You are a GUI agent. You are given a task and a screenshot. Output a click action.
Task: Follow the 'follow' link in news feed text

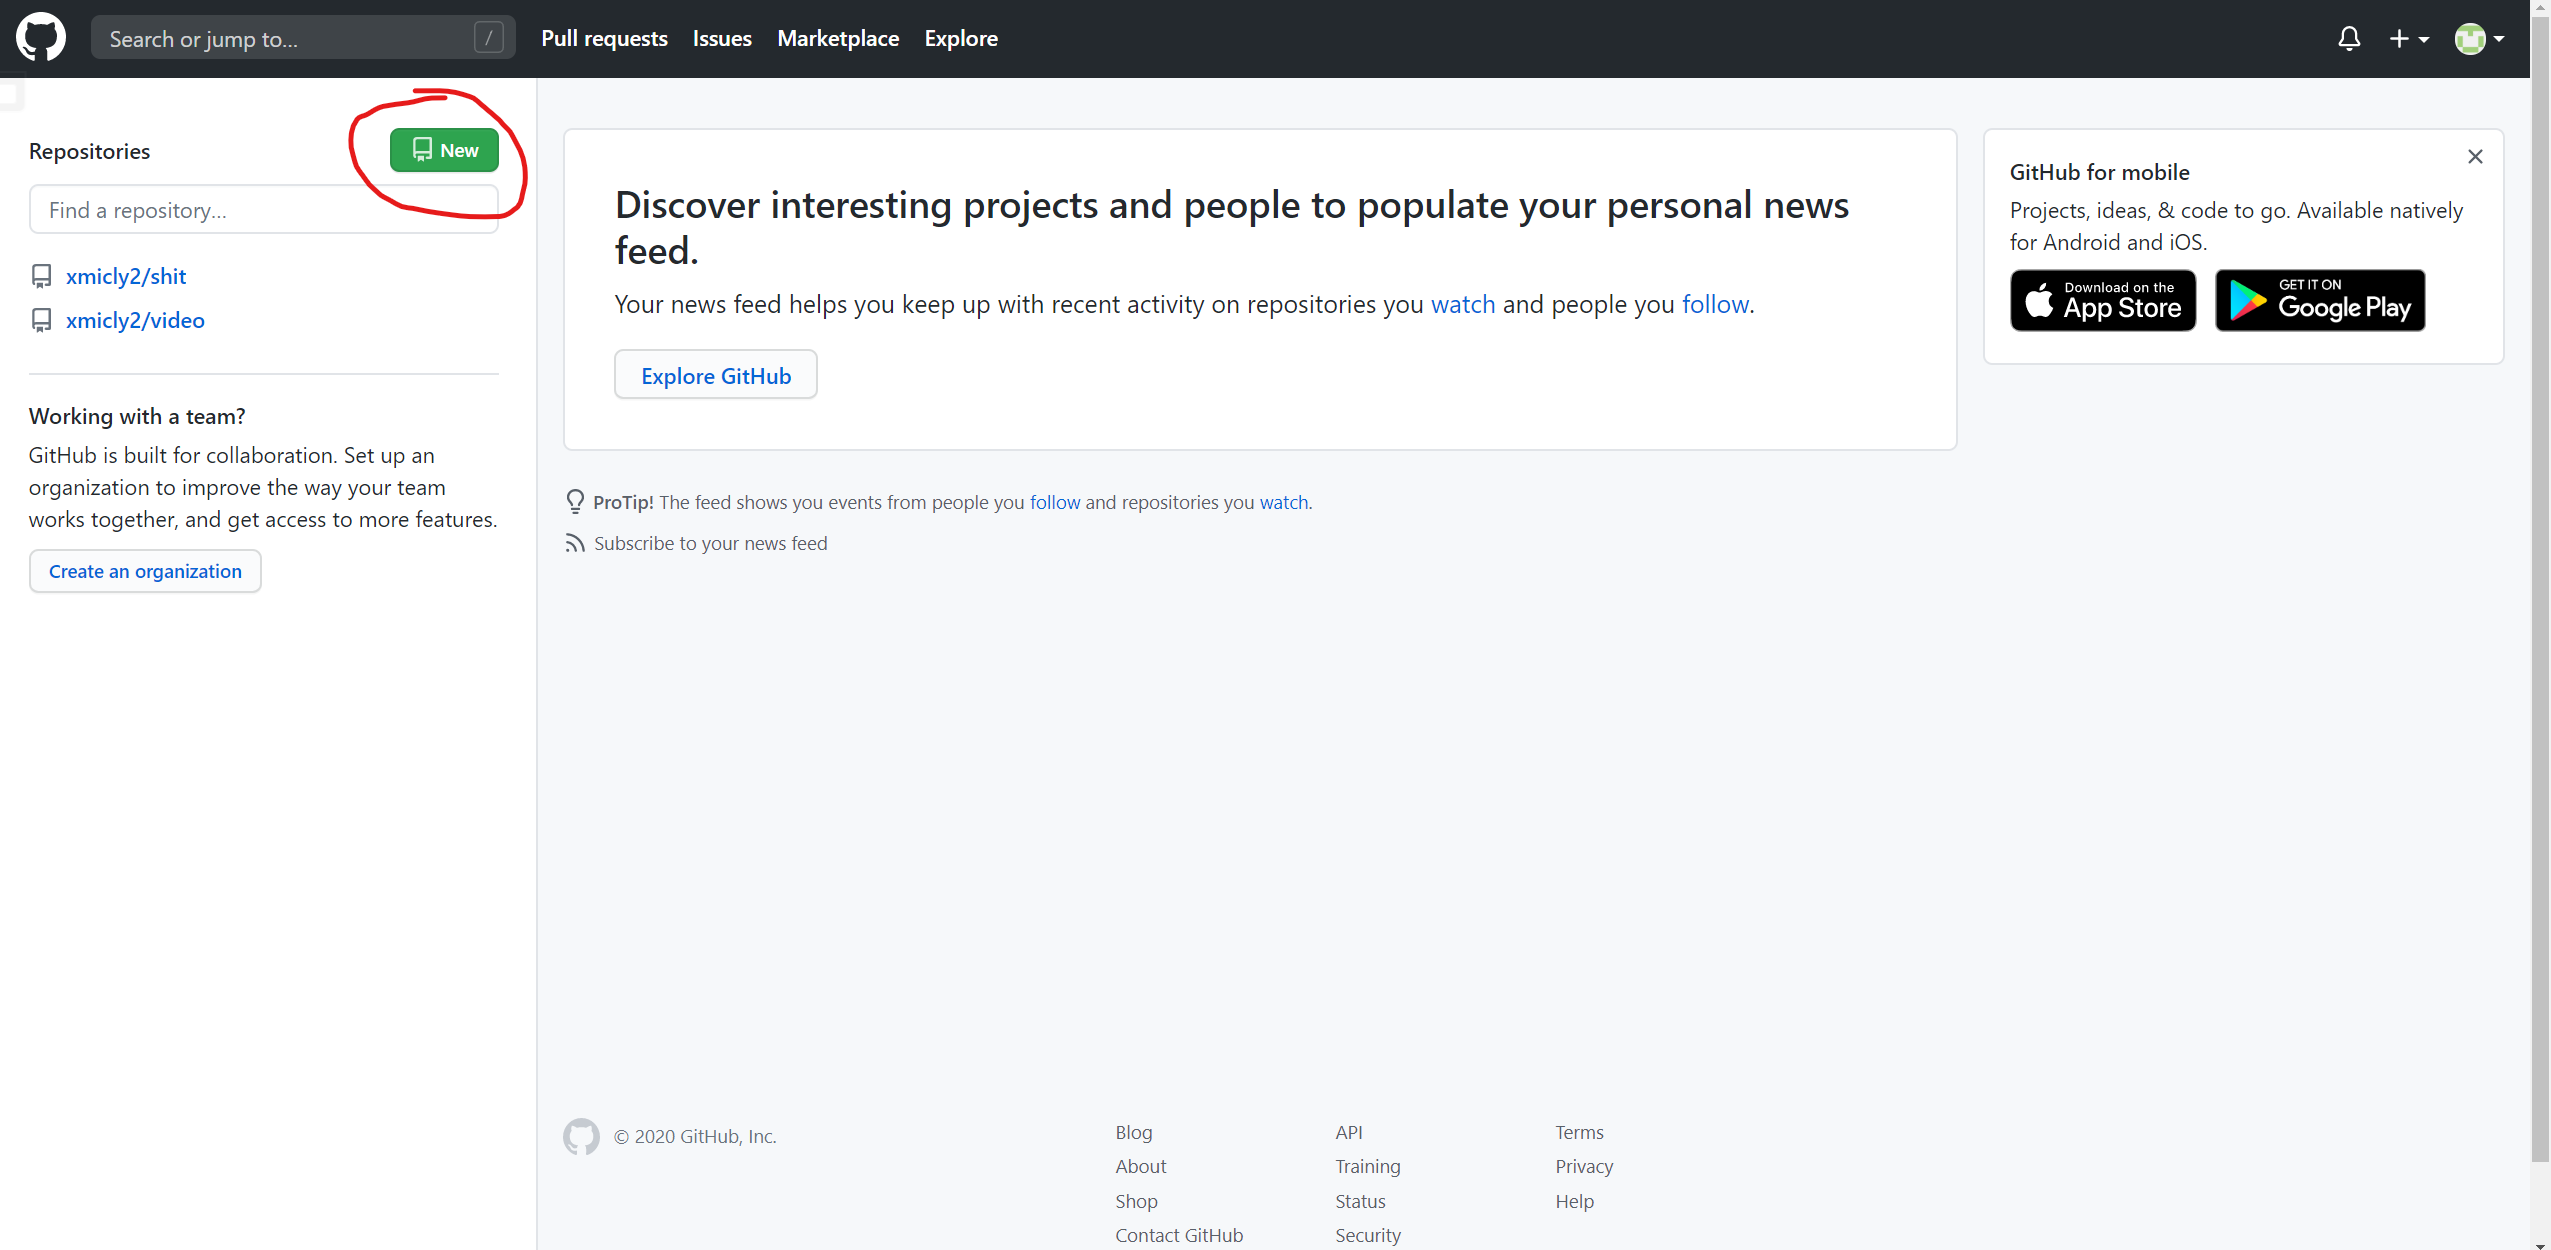coord(1715,304)
